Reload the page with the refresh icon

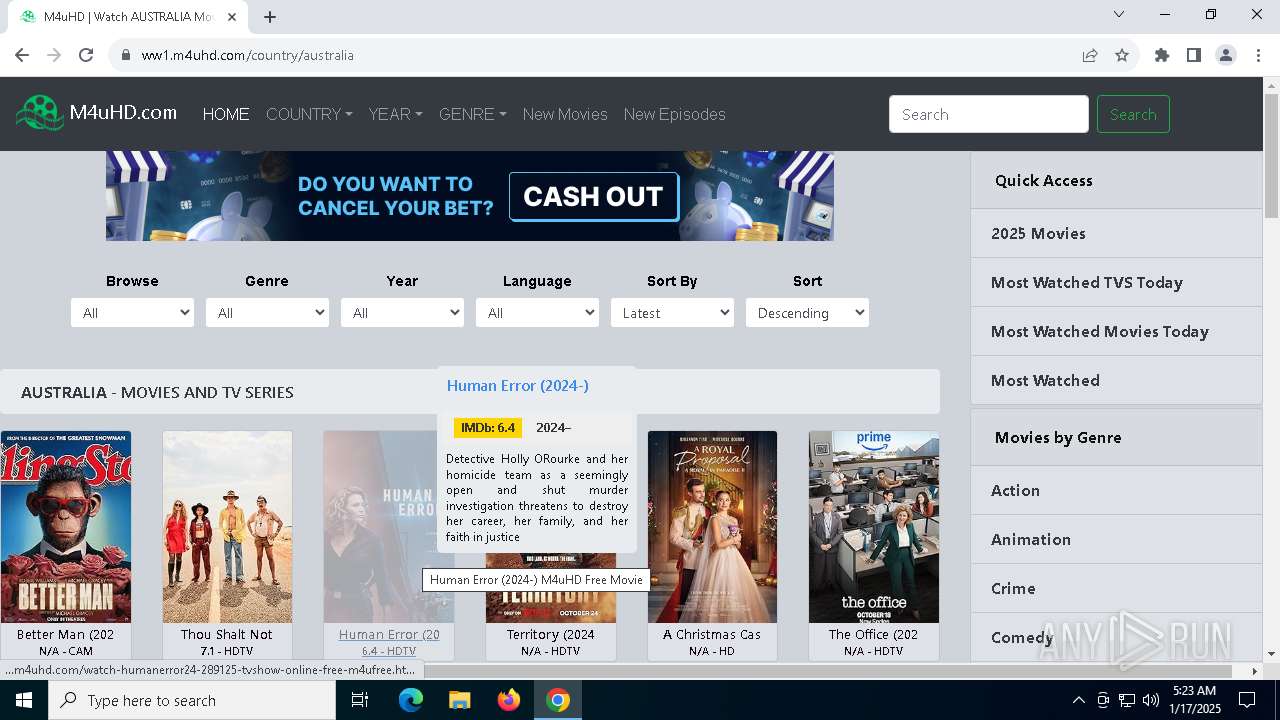pos(86,55)
